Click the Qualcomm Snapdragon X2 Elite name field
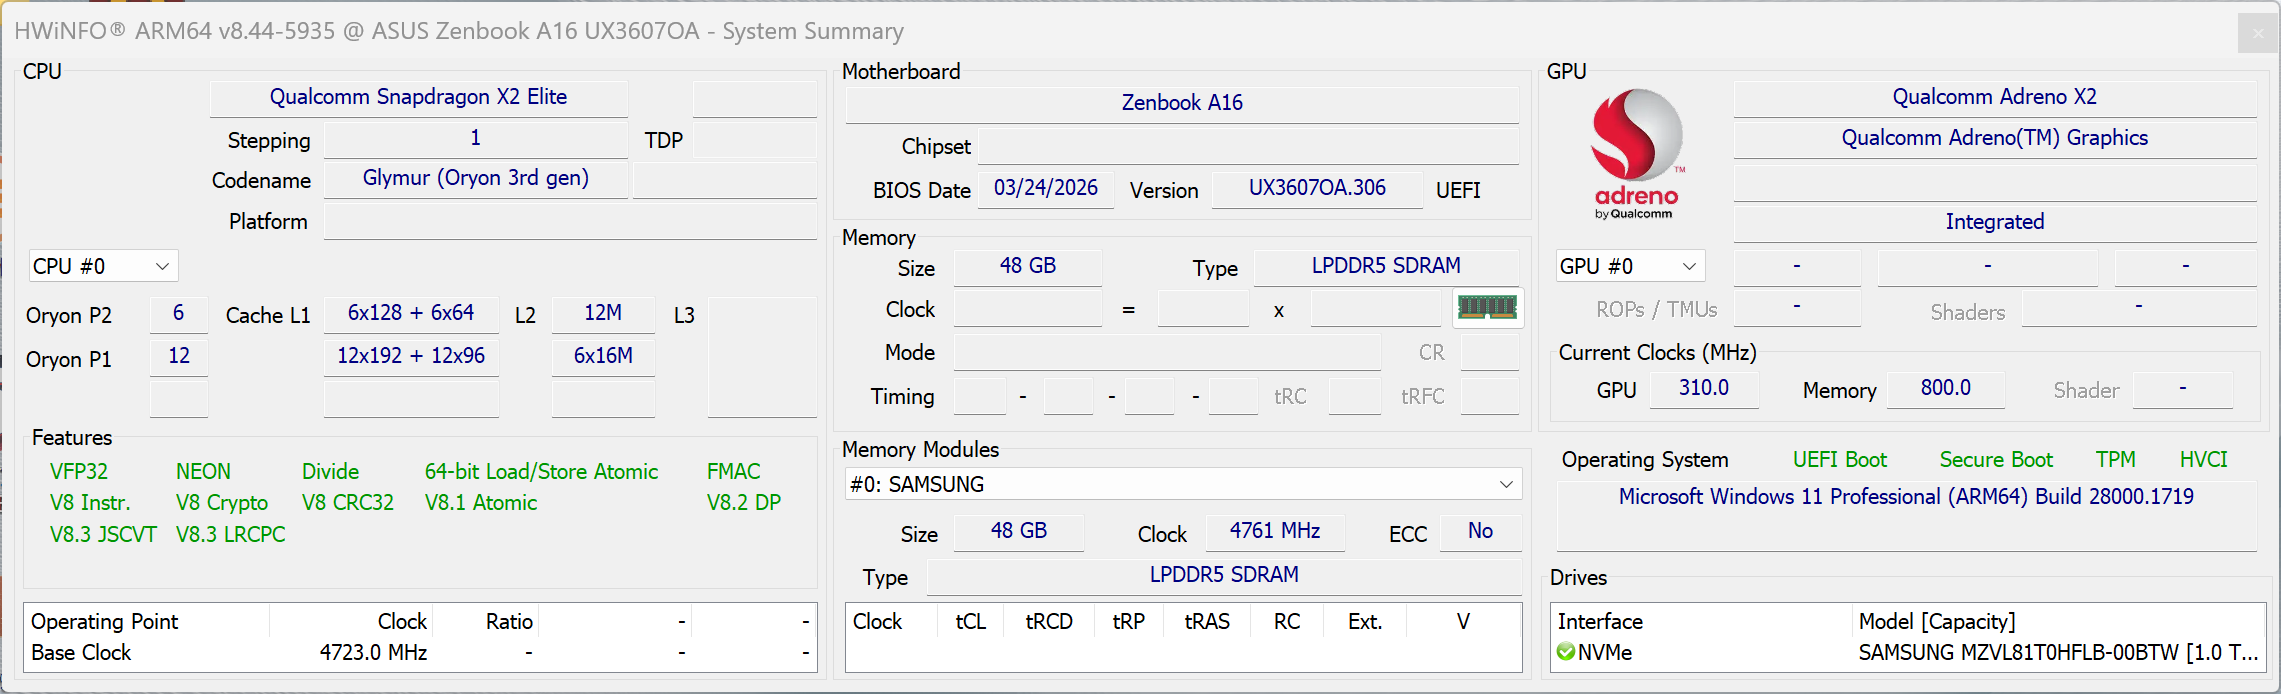This screenshot has width=2281, height=694. (418, 97)
